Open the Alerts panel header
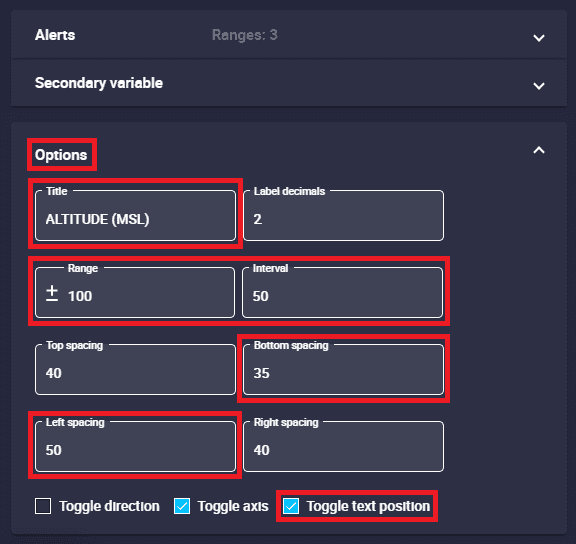Screen dimensions: 576x544 pyautogui.click(x=289, y=35)
